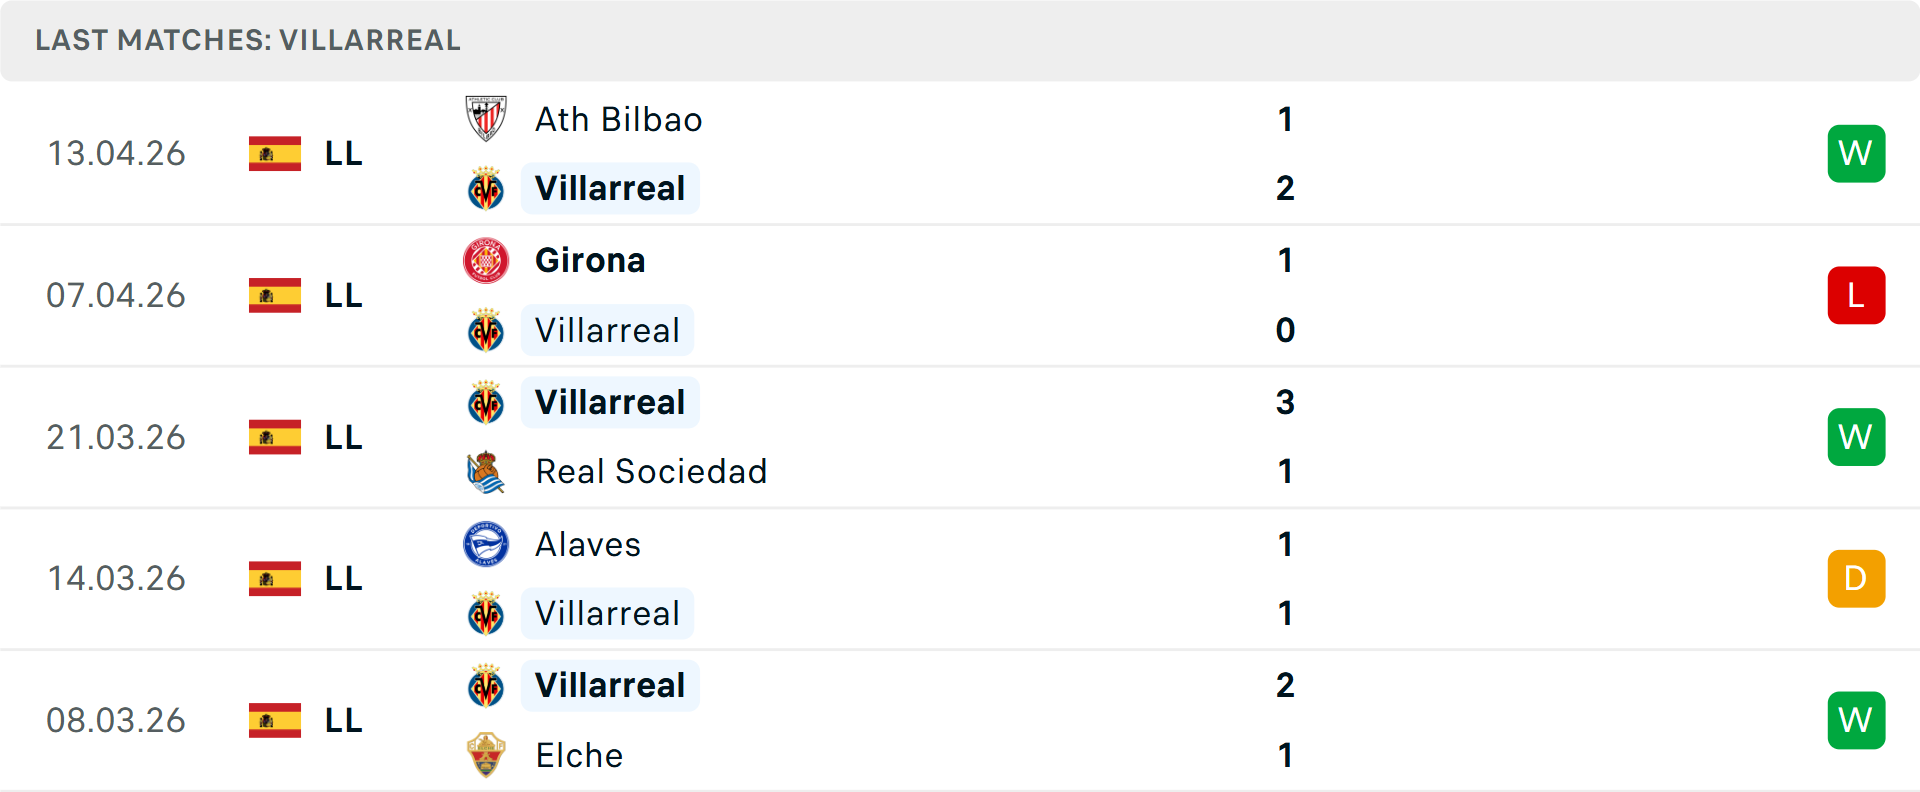The image size is (1920, 792).
Task: Click highlighted Villarreal name versus Real Sociedad
Action: click(610, 403)
